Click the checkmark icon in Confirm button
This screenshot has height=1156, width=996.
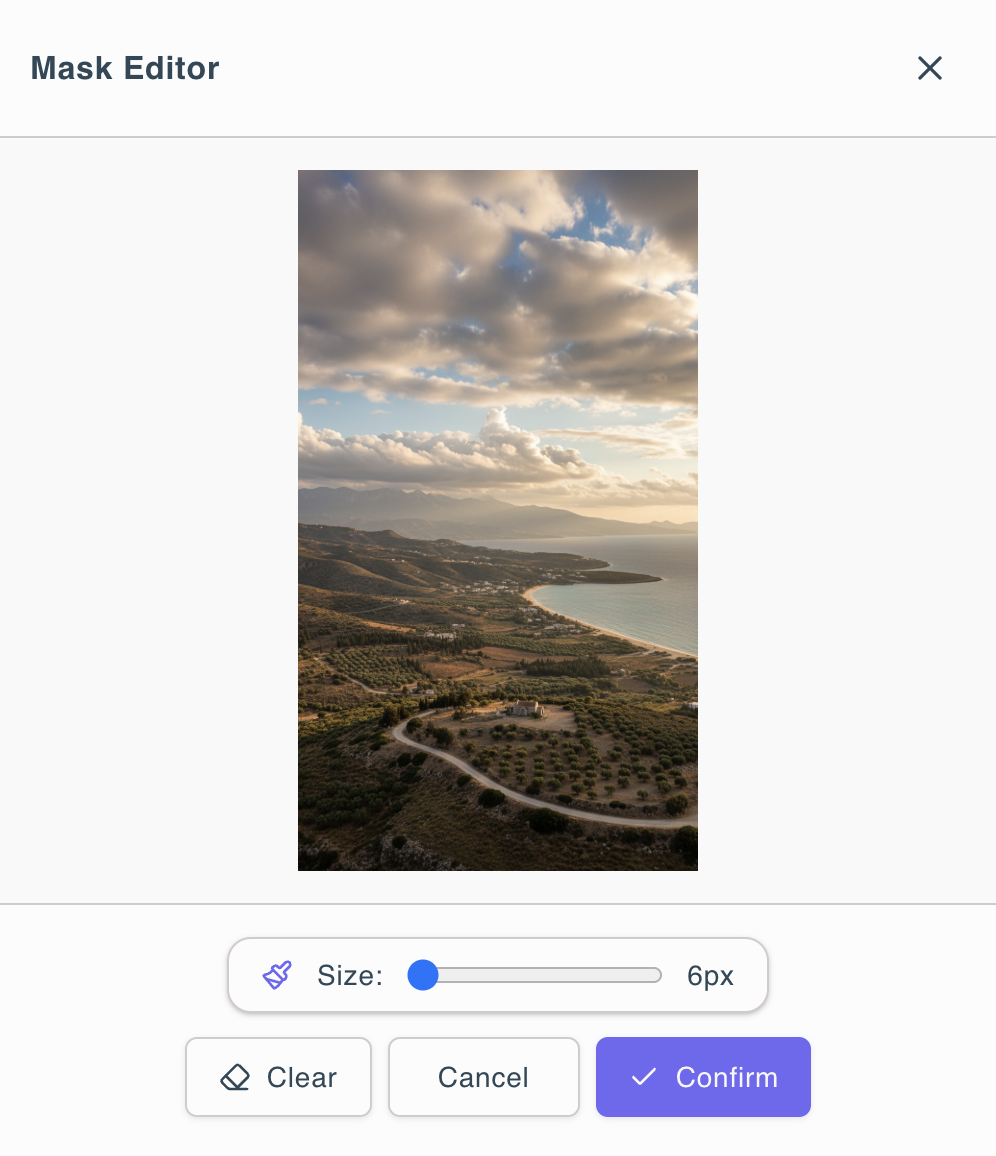pos(644,1077)
